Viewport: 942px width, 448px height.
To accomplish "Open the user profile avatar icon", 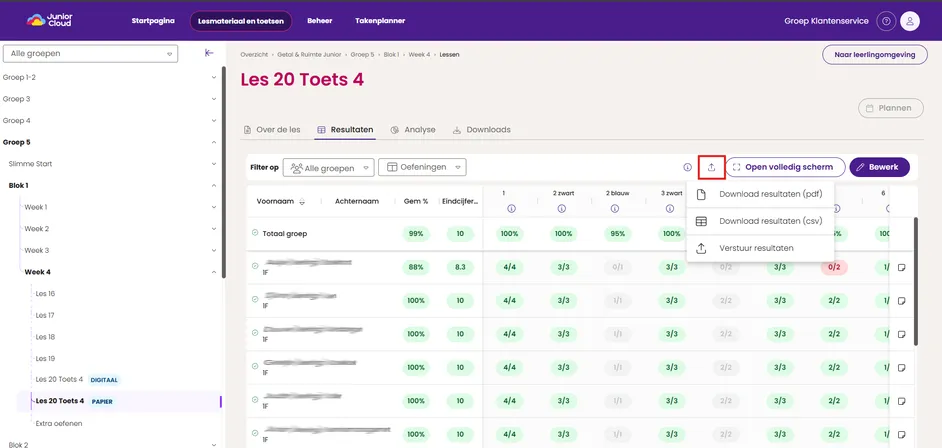I will click(910, 21).
